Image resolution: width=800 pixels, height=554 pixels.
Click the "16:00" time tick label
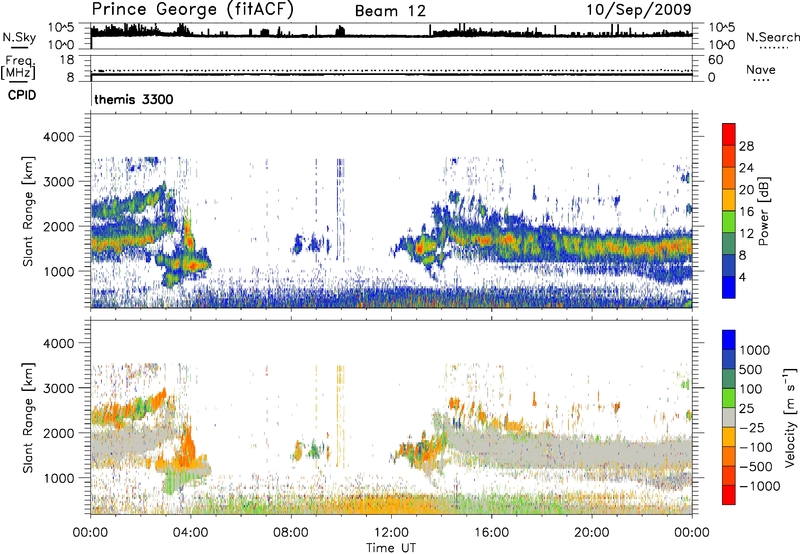[491, 533]
